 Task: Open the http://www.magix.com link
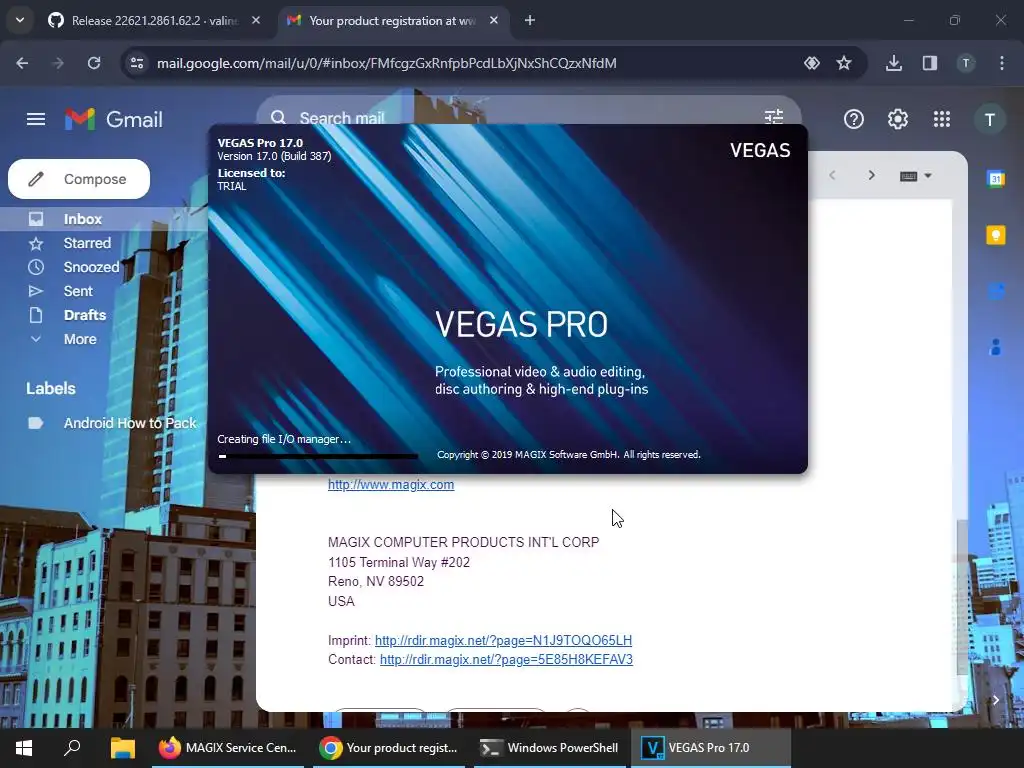pos(391,485)
